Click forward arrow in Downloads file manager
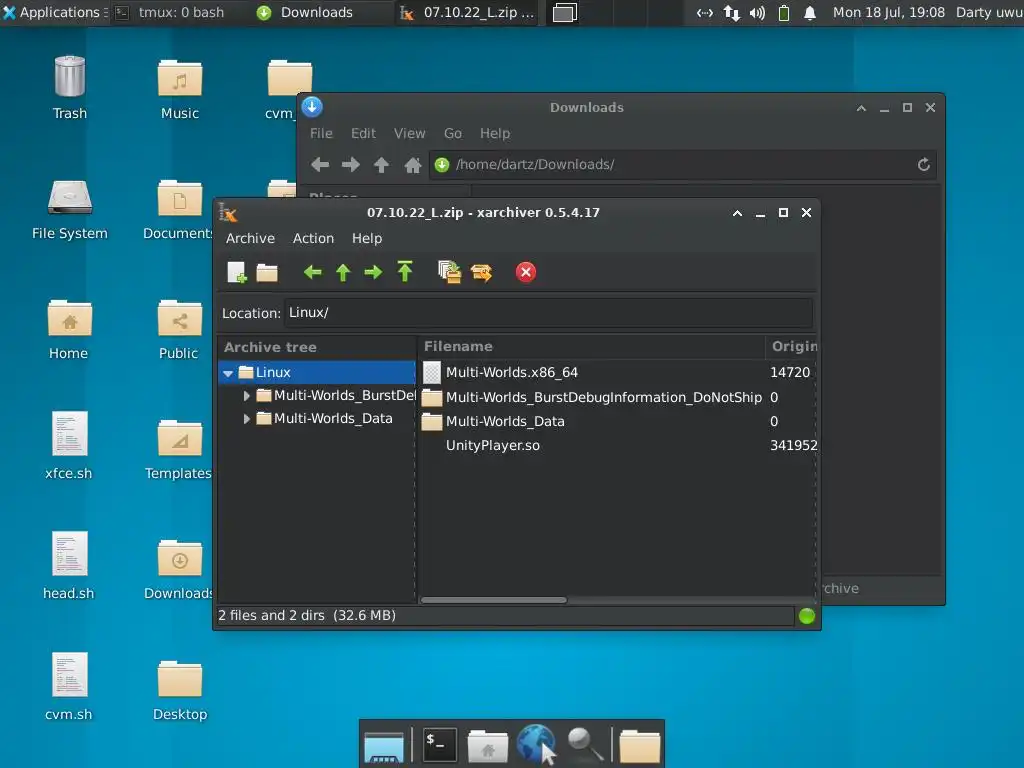This screenshot has height=768, width=1024. click(x=351, y=165)
